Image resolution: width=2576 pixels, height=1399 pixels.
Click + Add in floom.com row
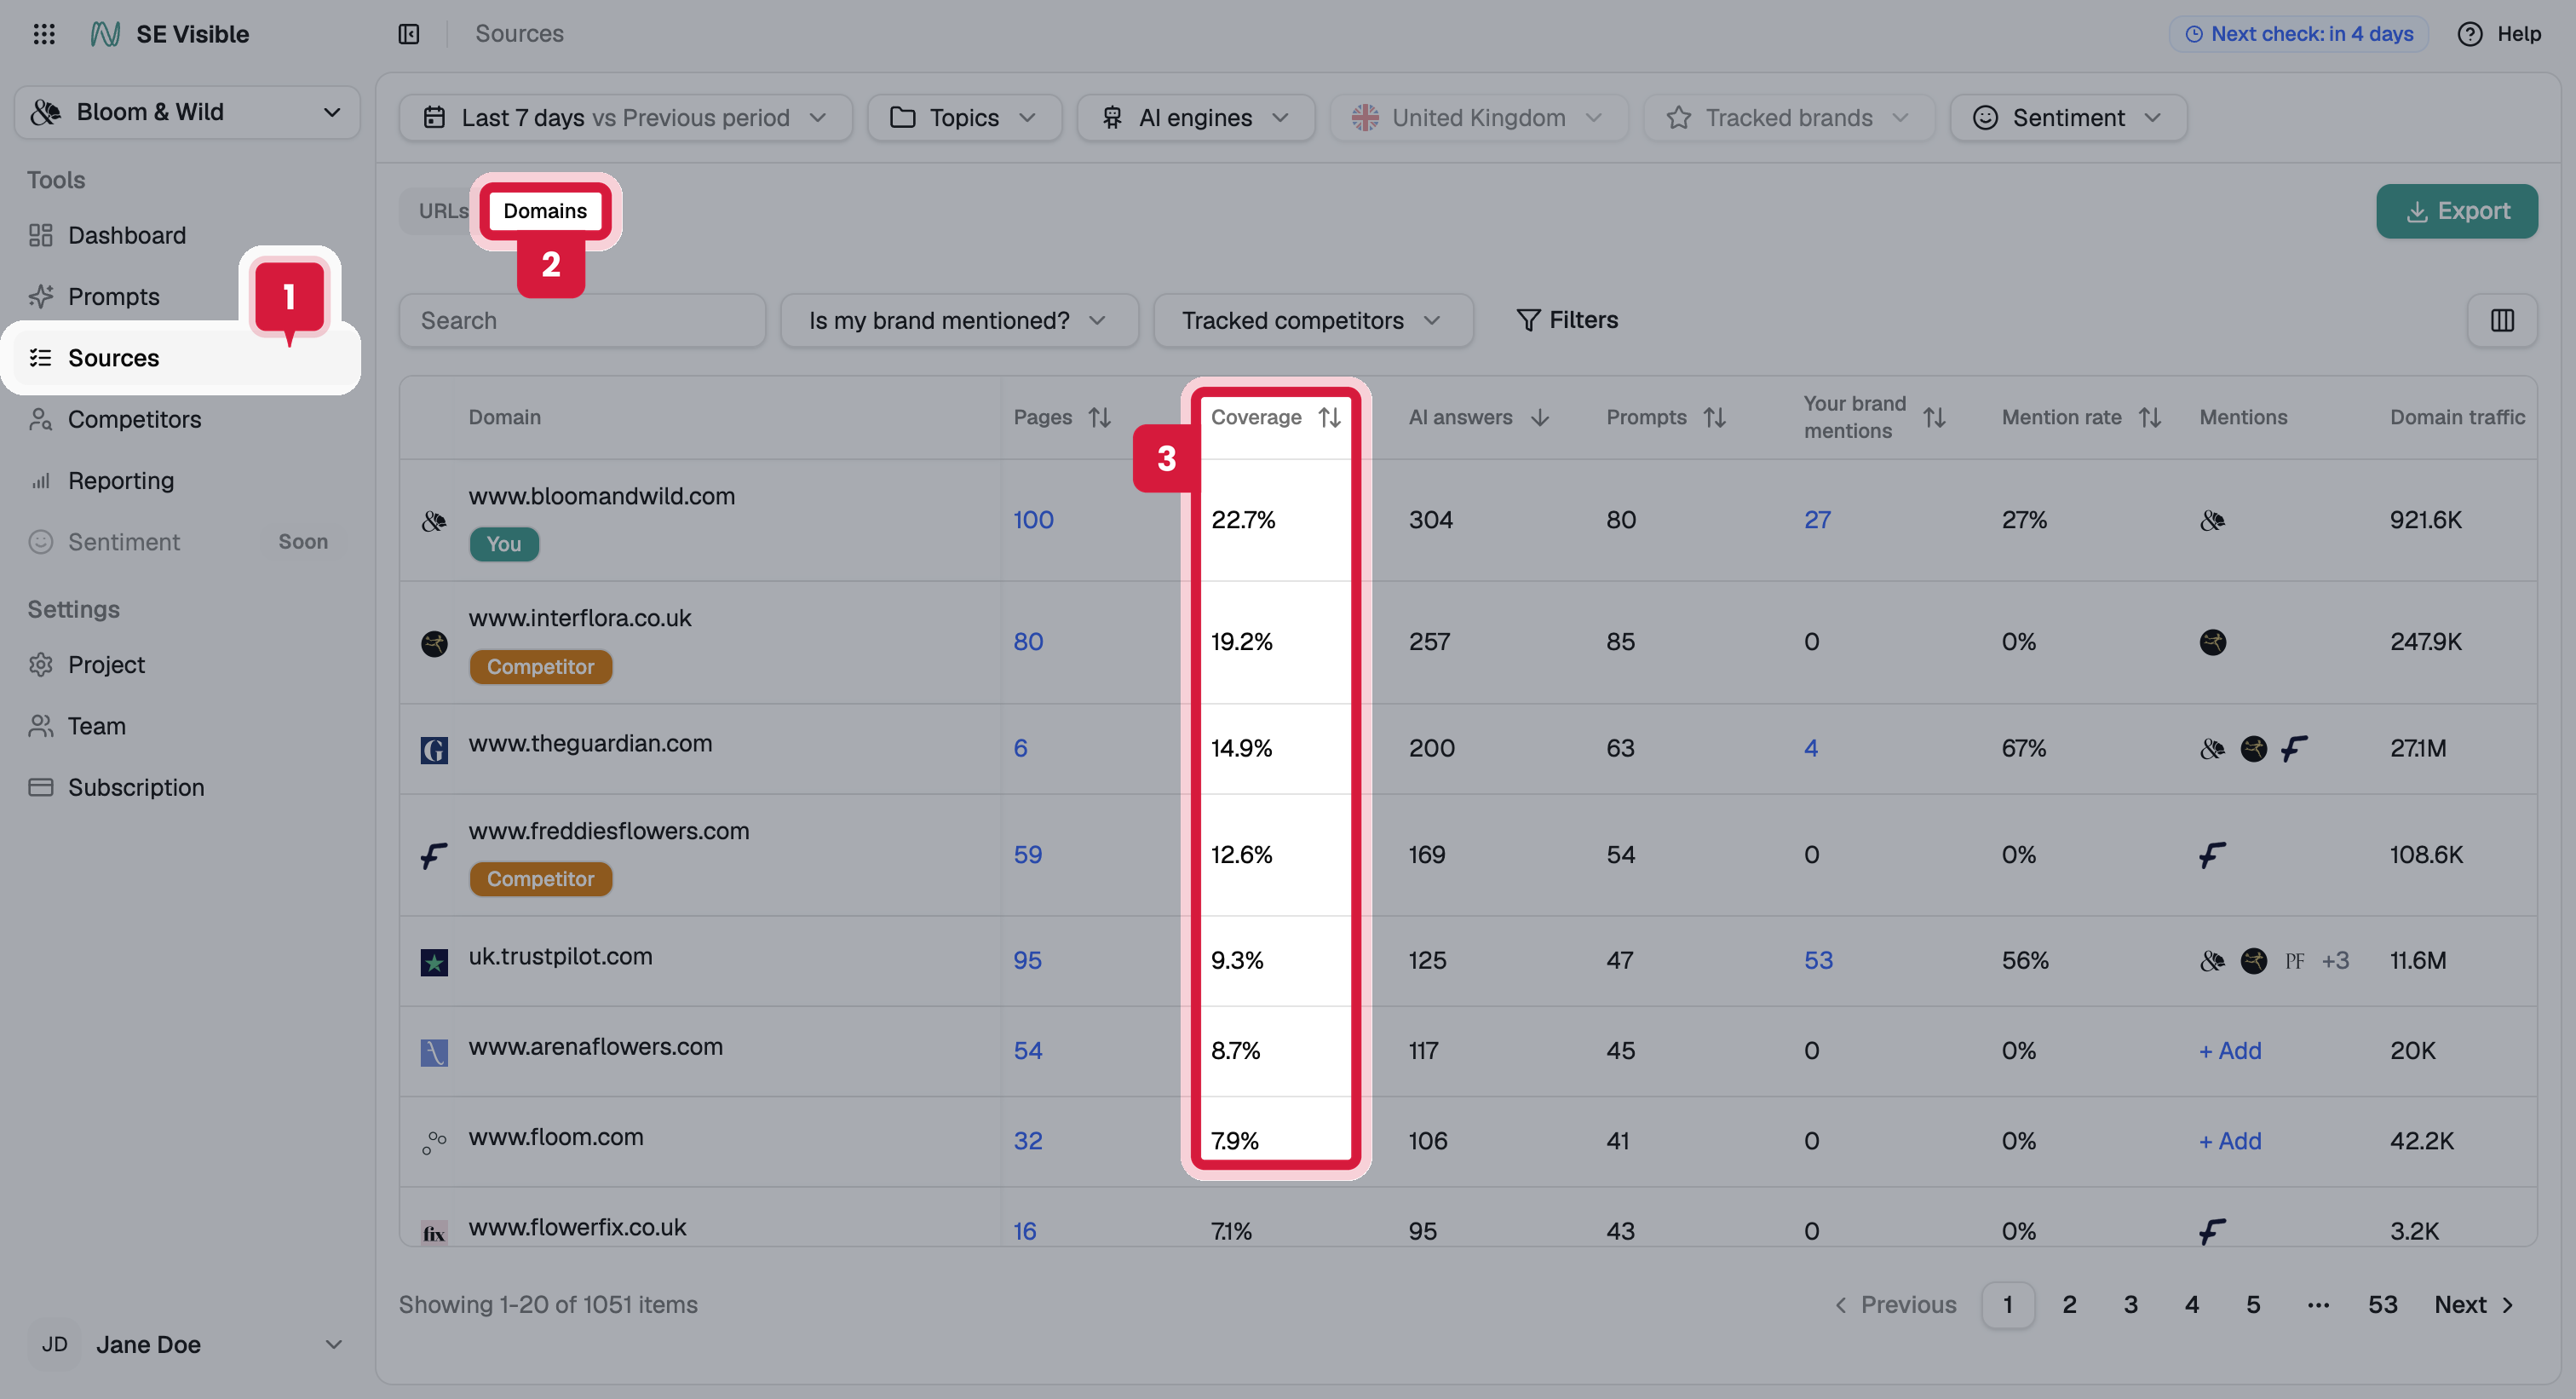click(x=2230, y=1140)
